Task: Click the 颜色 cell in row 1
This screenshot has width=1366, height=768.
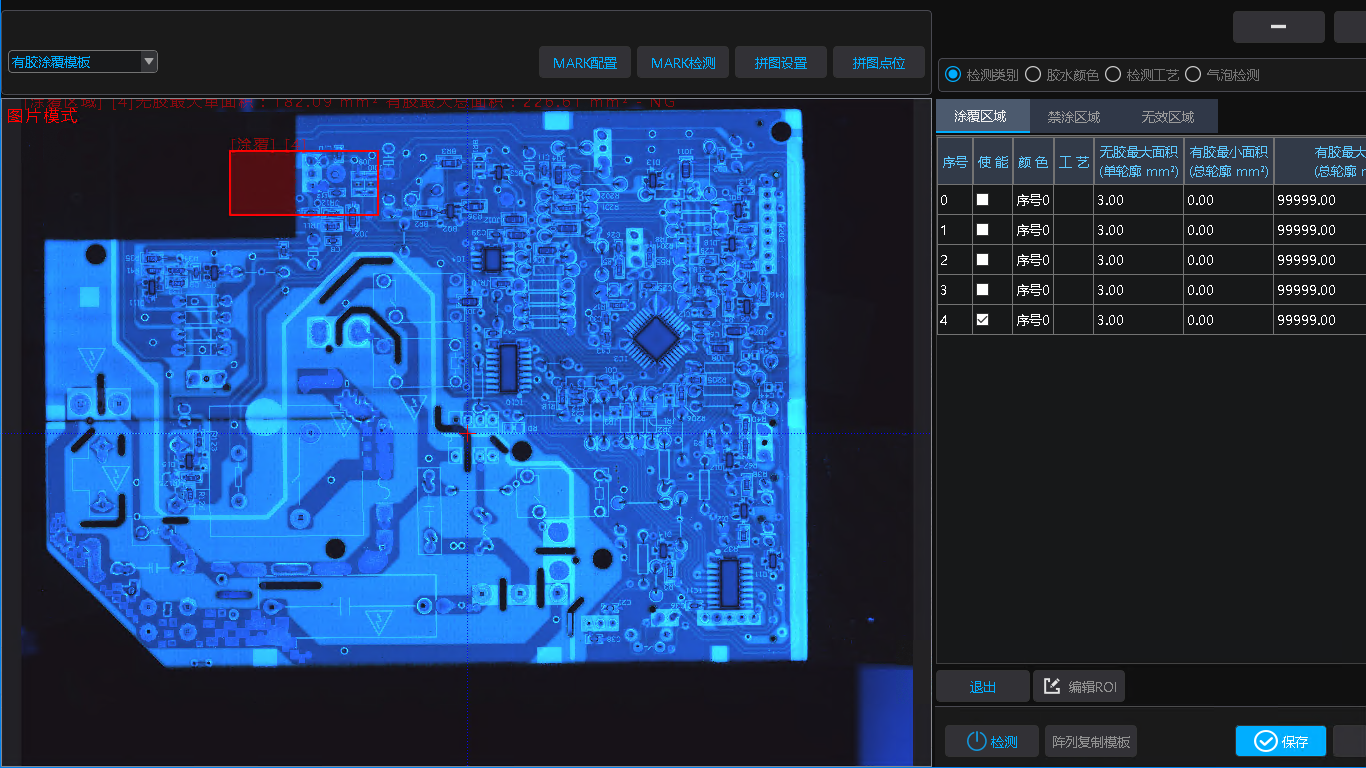Action: [1033, 230]
